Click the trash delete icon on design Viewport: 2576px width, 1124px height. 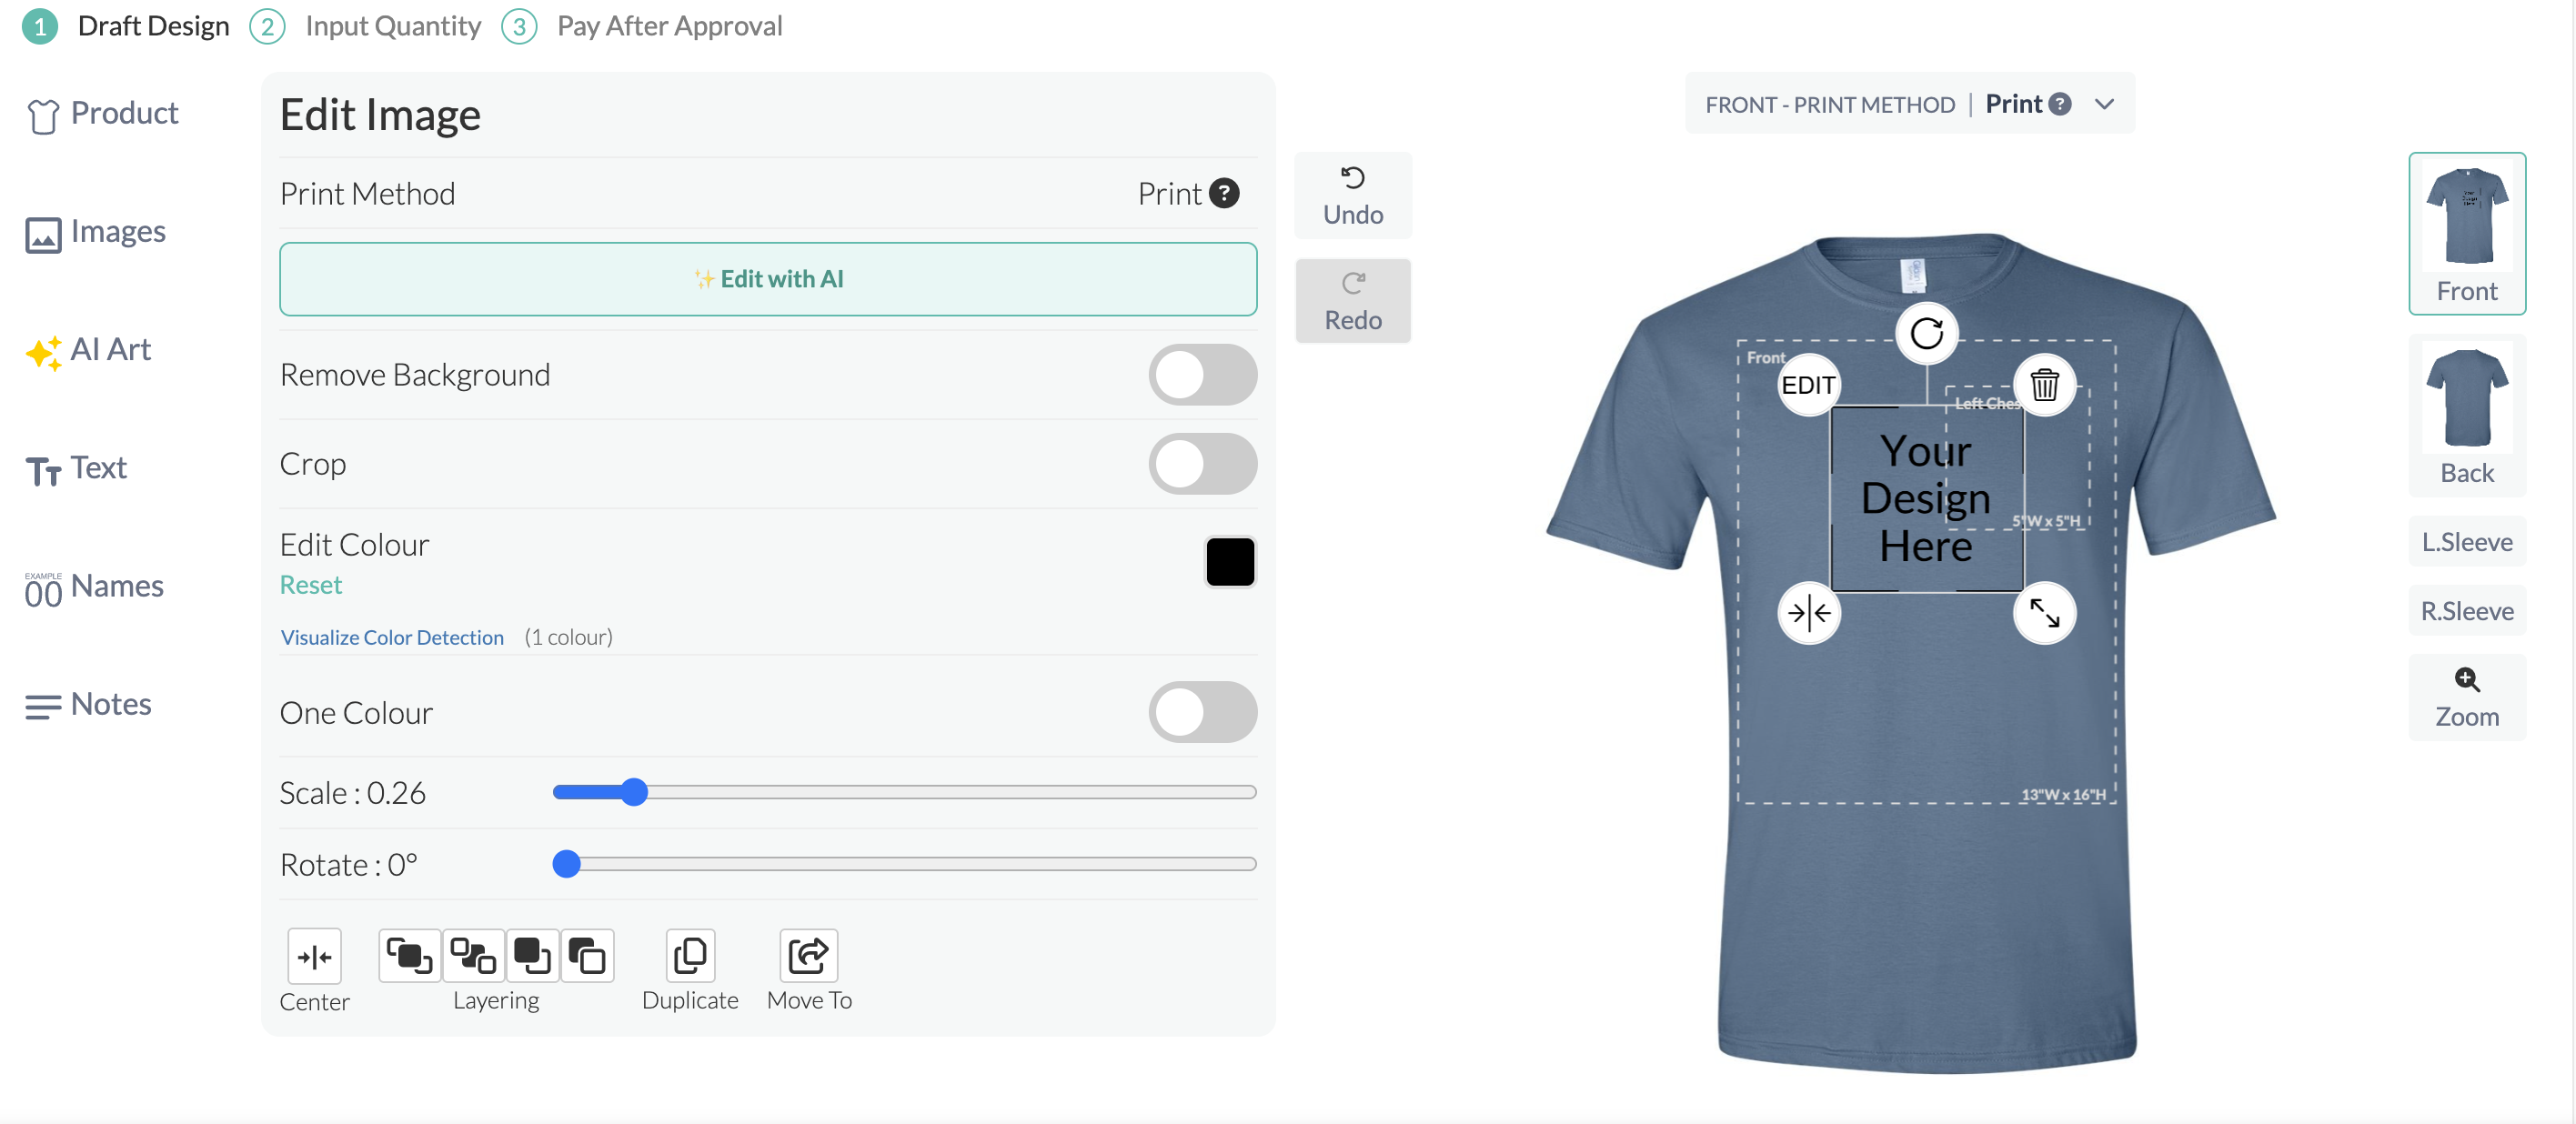(2044, 385)
